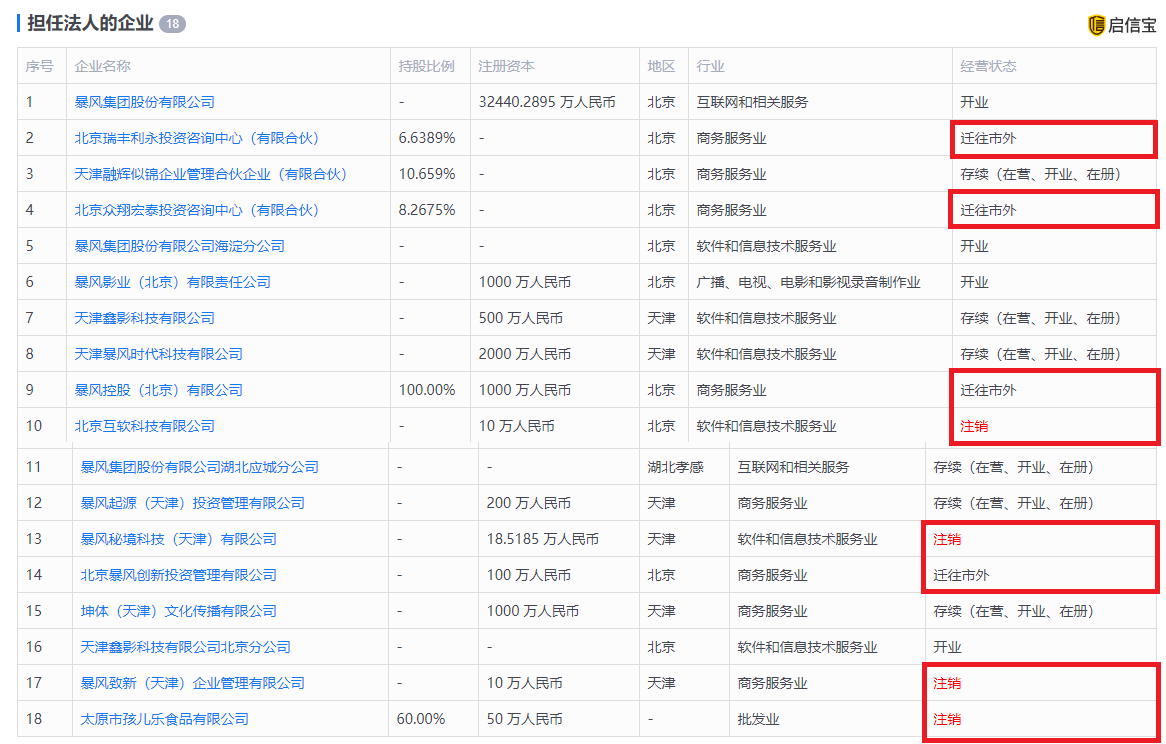Viewport: 1166px width, 744px height.
Task: Click the 注册资本 column header
Action: (x=506, y=66)
